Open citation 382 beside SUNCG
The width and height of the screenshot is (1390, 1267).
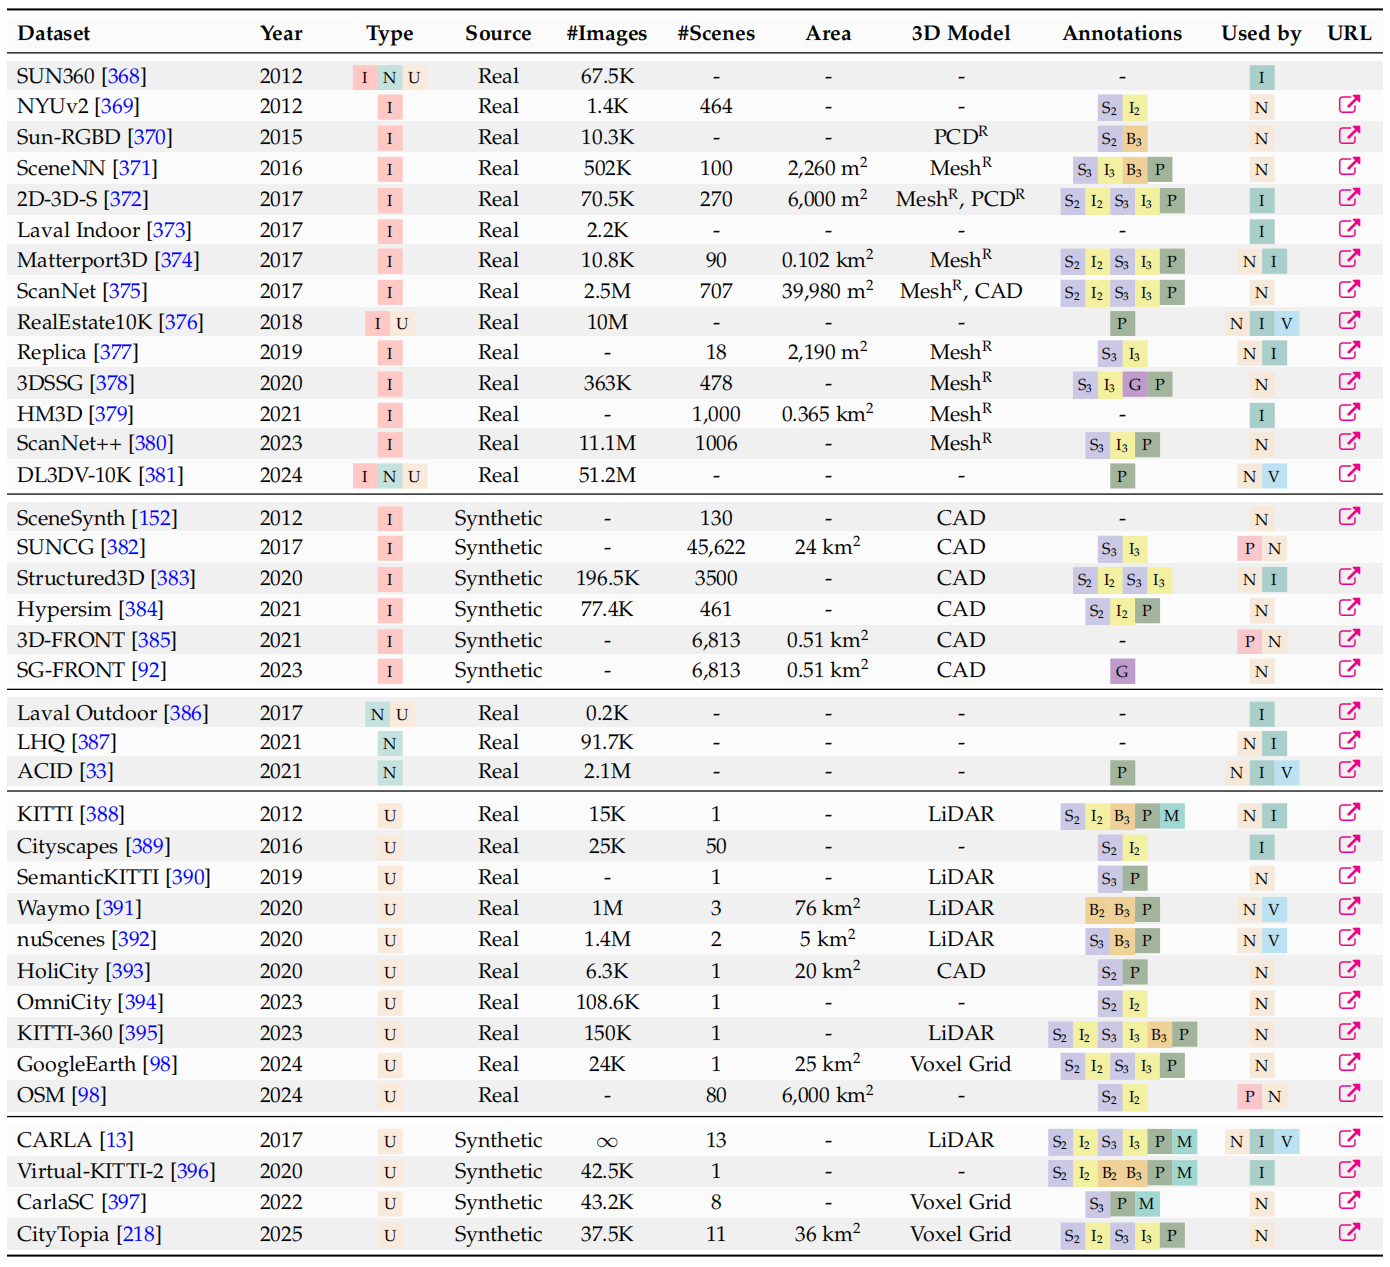click(123, 547)
